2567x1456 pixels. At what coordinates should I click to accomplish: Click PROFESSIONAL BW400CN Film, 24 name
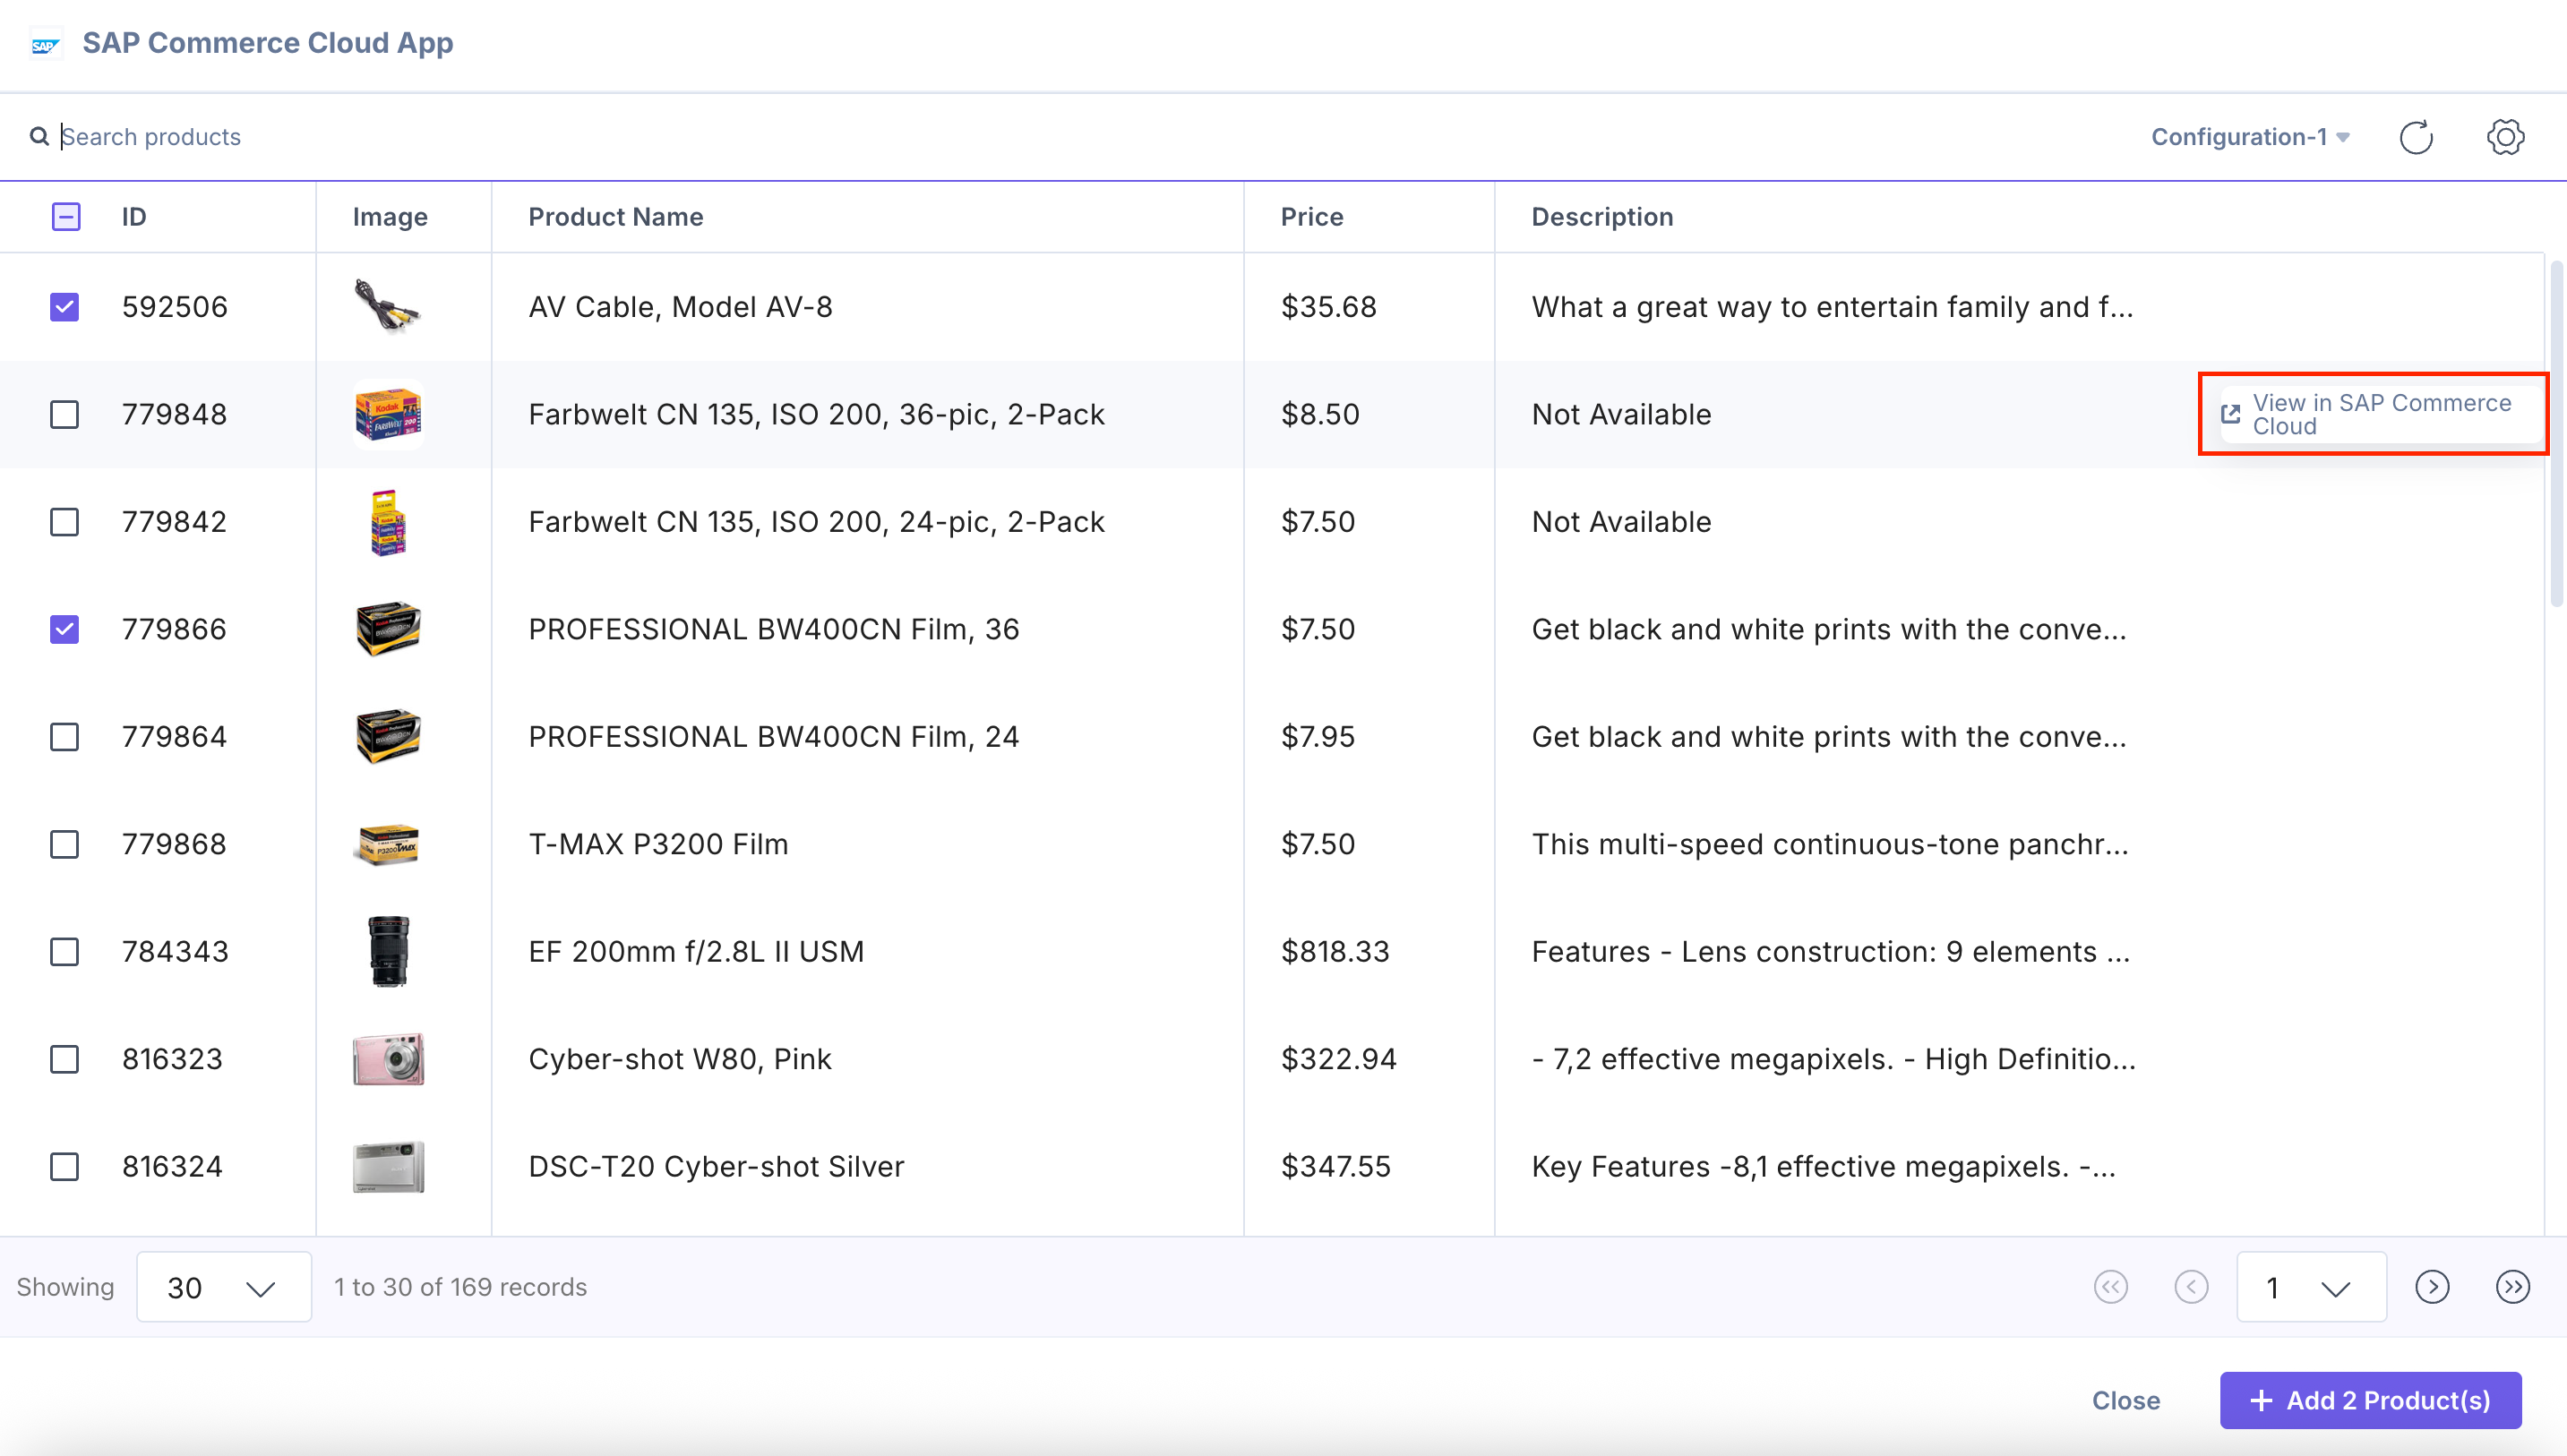[x=774, y=737]
